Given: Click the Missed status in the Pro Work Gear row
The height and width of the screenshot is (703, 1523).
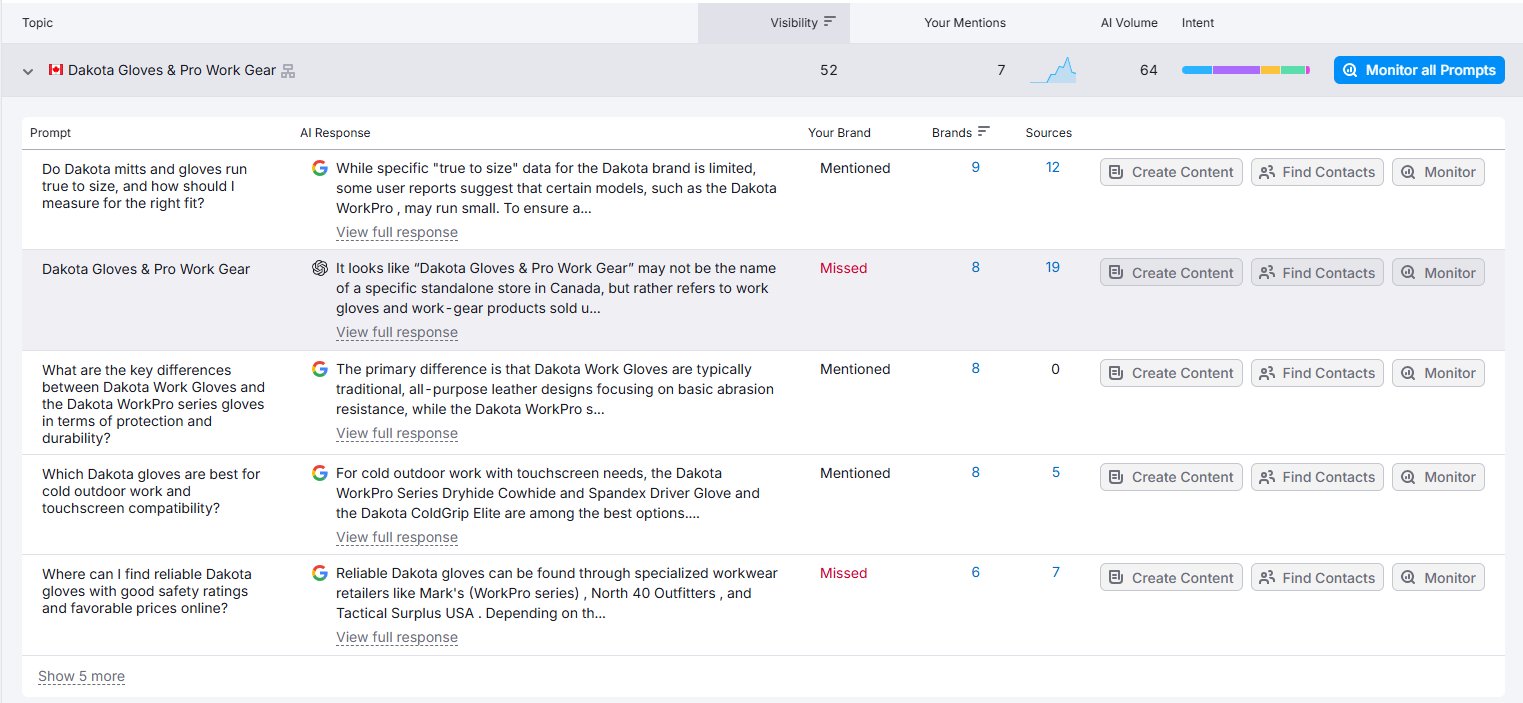Looking at the screenshot, I should pyautogui.click(x=843, y=268).
